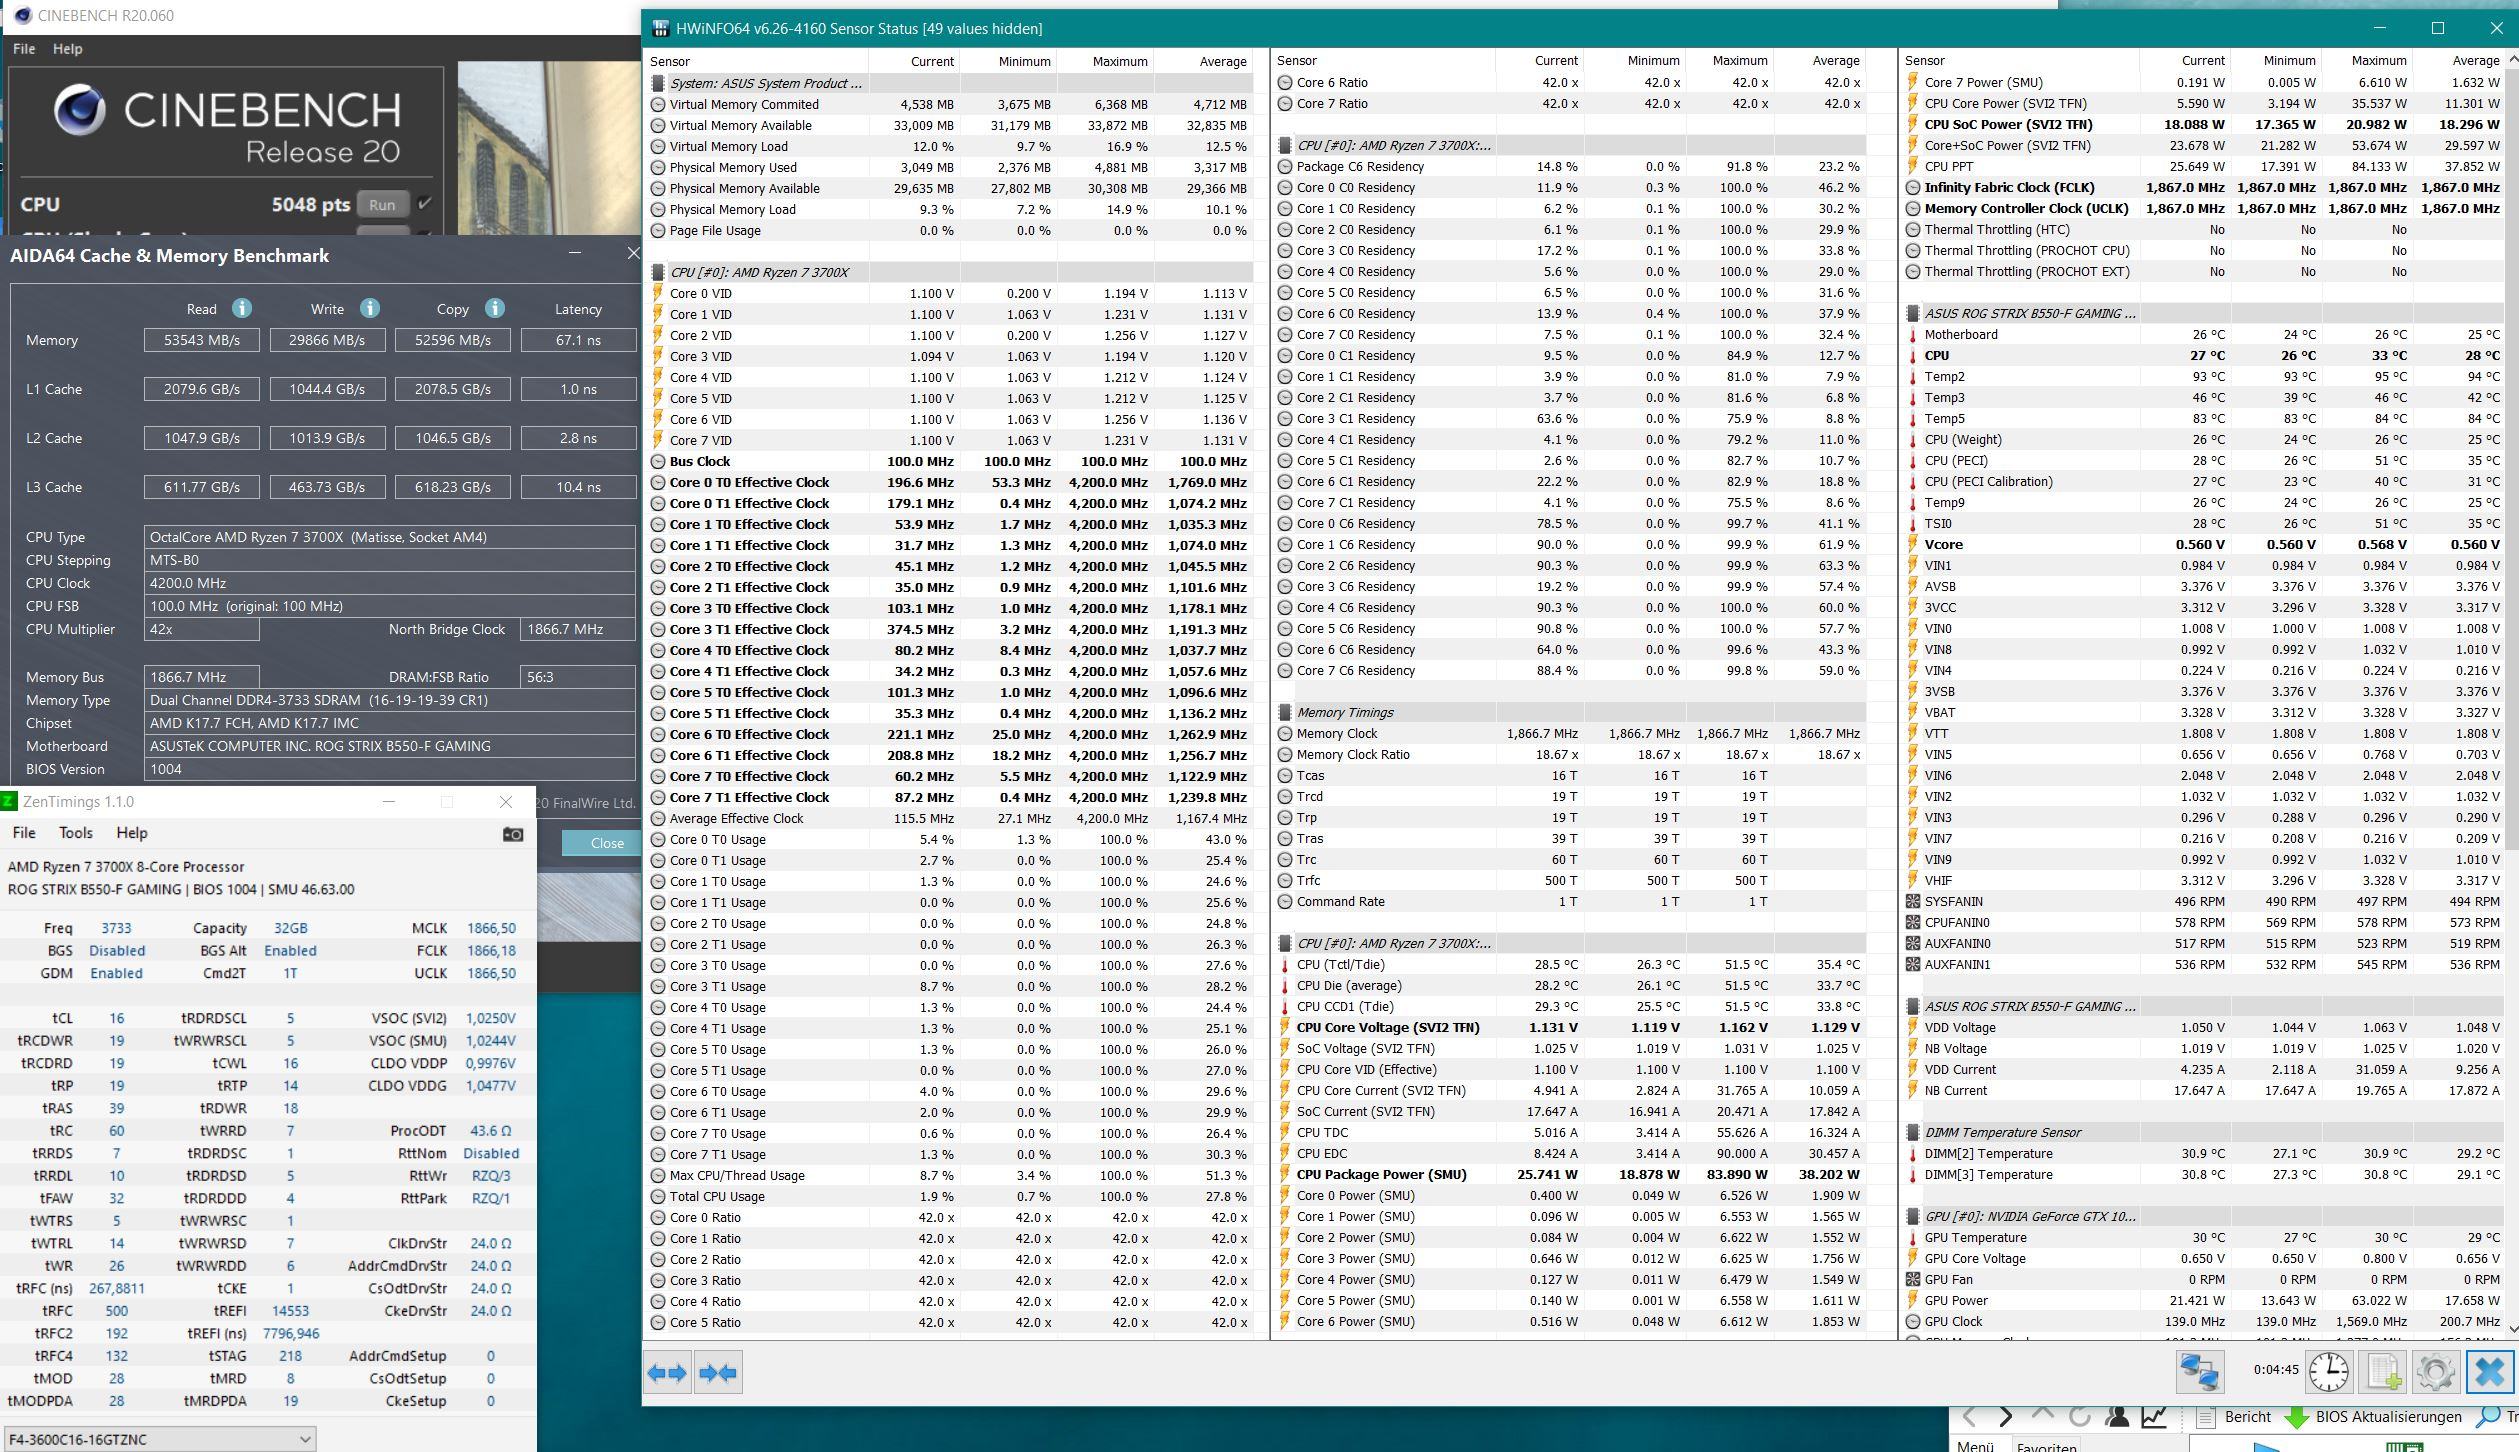Image resolution: width=2519 pixels, height=1452 pixels.
Task: Click HWiNFO expand columns arrows icon
Action: [x=667, y=1373]
